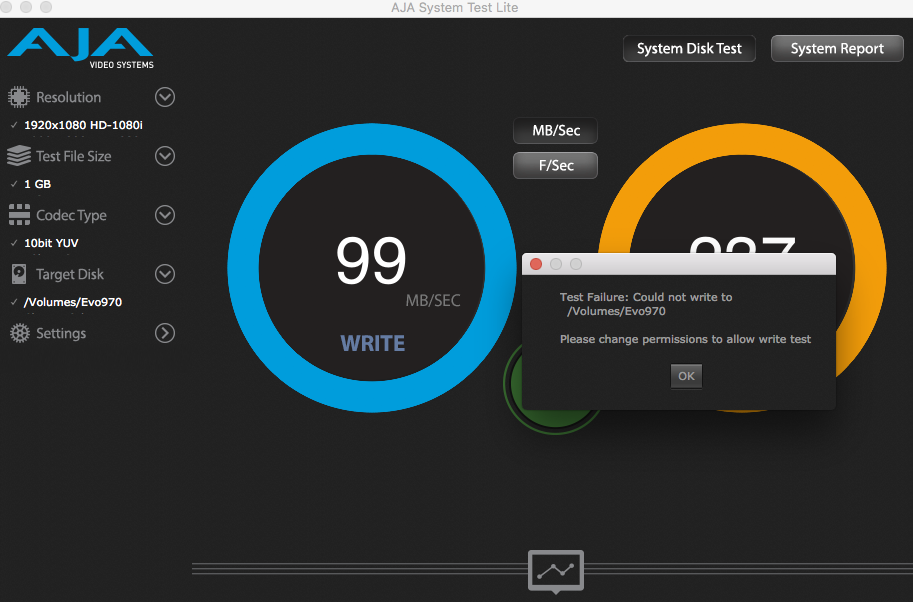The width and height of the screenshot is (913, 602).
Task: Select the 1 GB file size option
Action: pos(37,184)
